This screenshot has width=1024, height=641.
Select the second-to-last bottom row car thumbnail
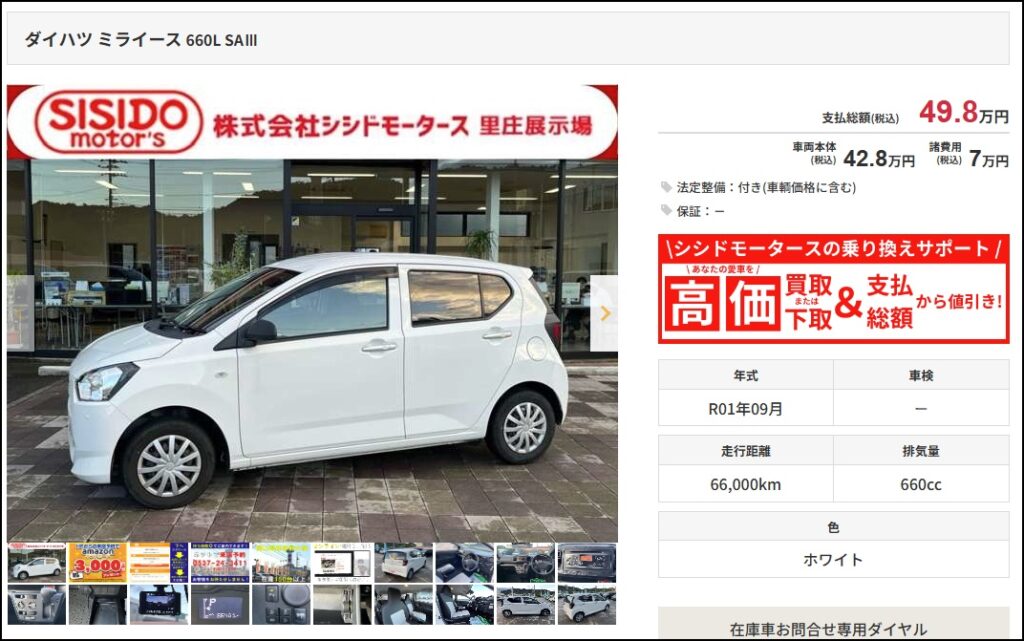tap(526, 604)
